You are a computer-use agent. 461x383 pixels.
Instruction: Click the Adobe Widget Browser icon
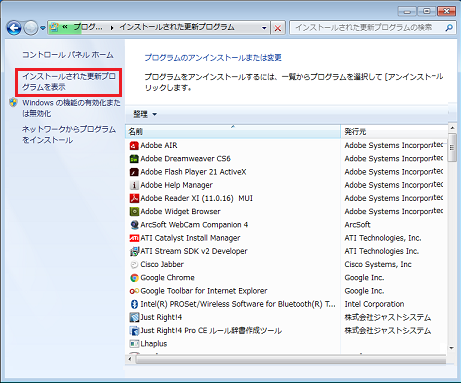click(x=134, y=212)
